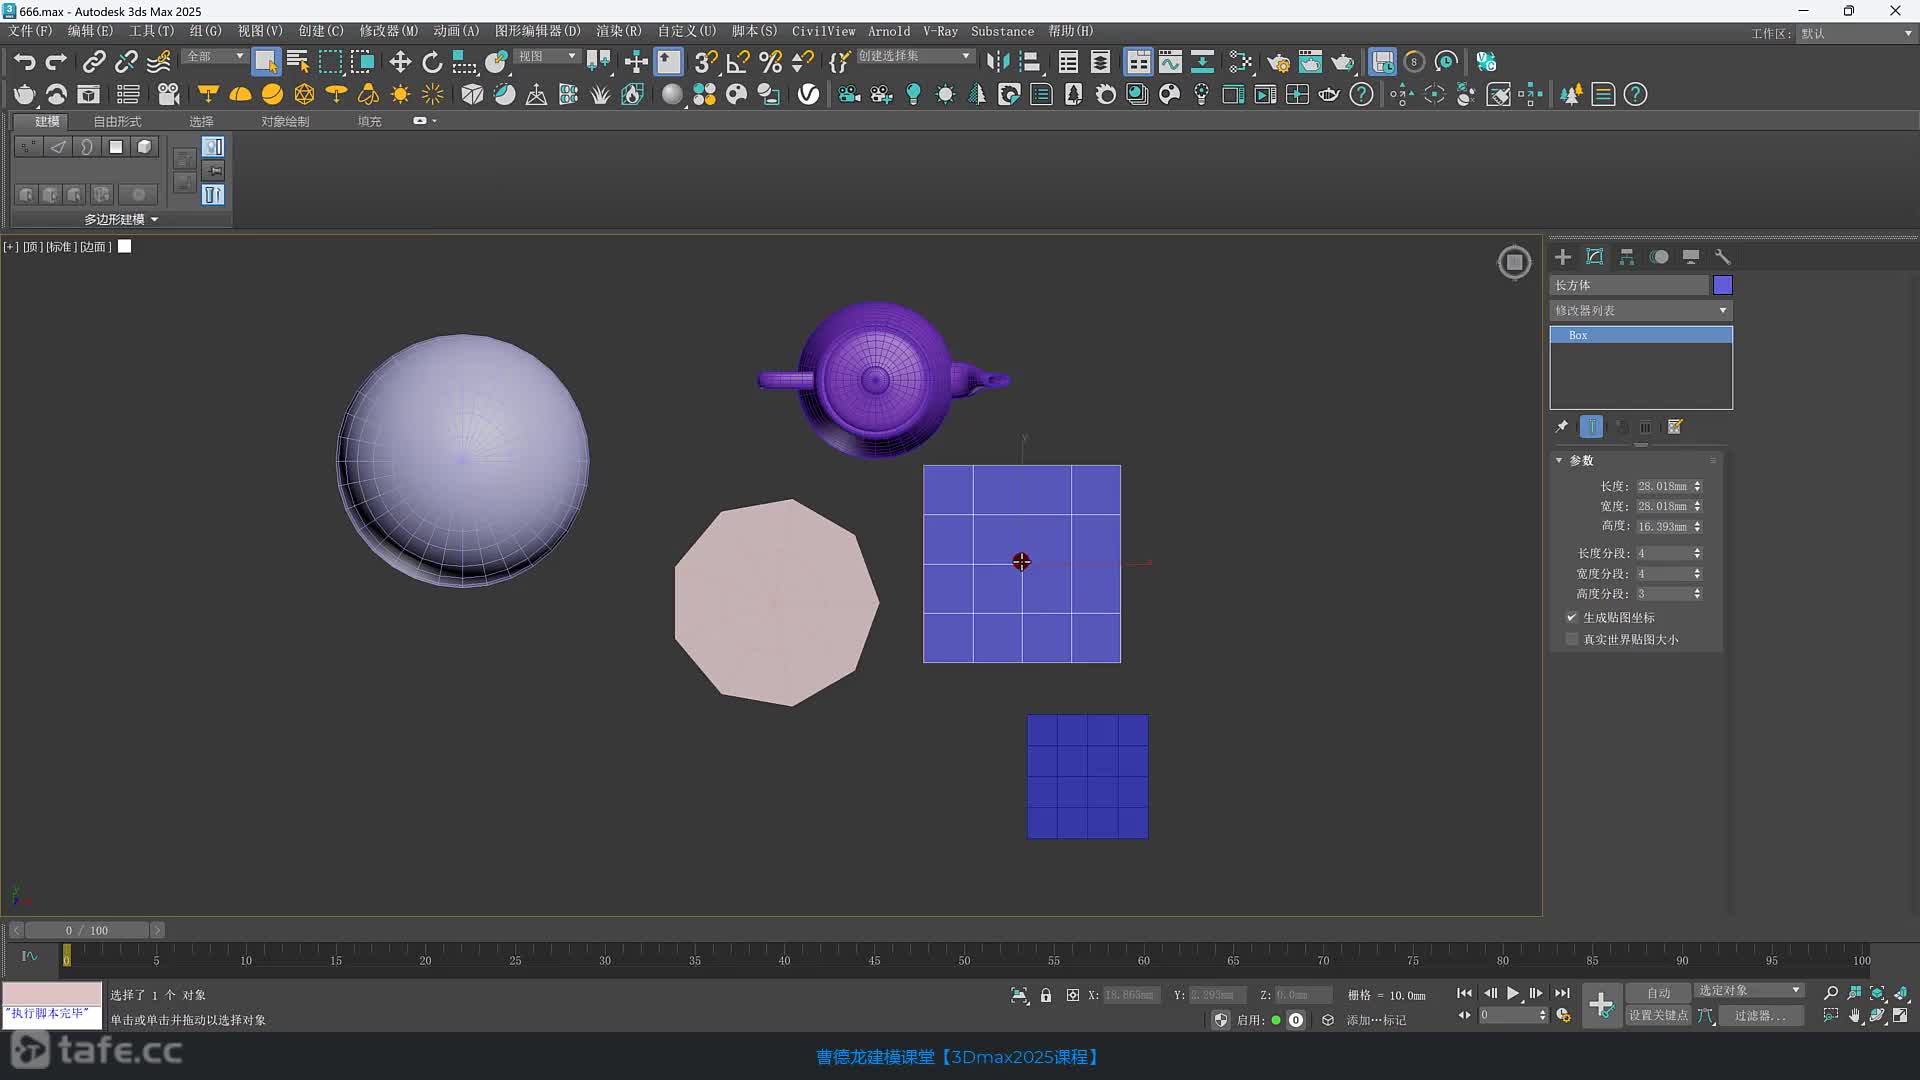Screen dimensions: 1920x1080
Task: Click the Pin Stack icon
Action: 1562,427
